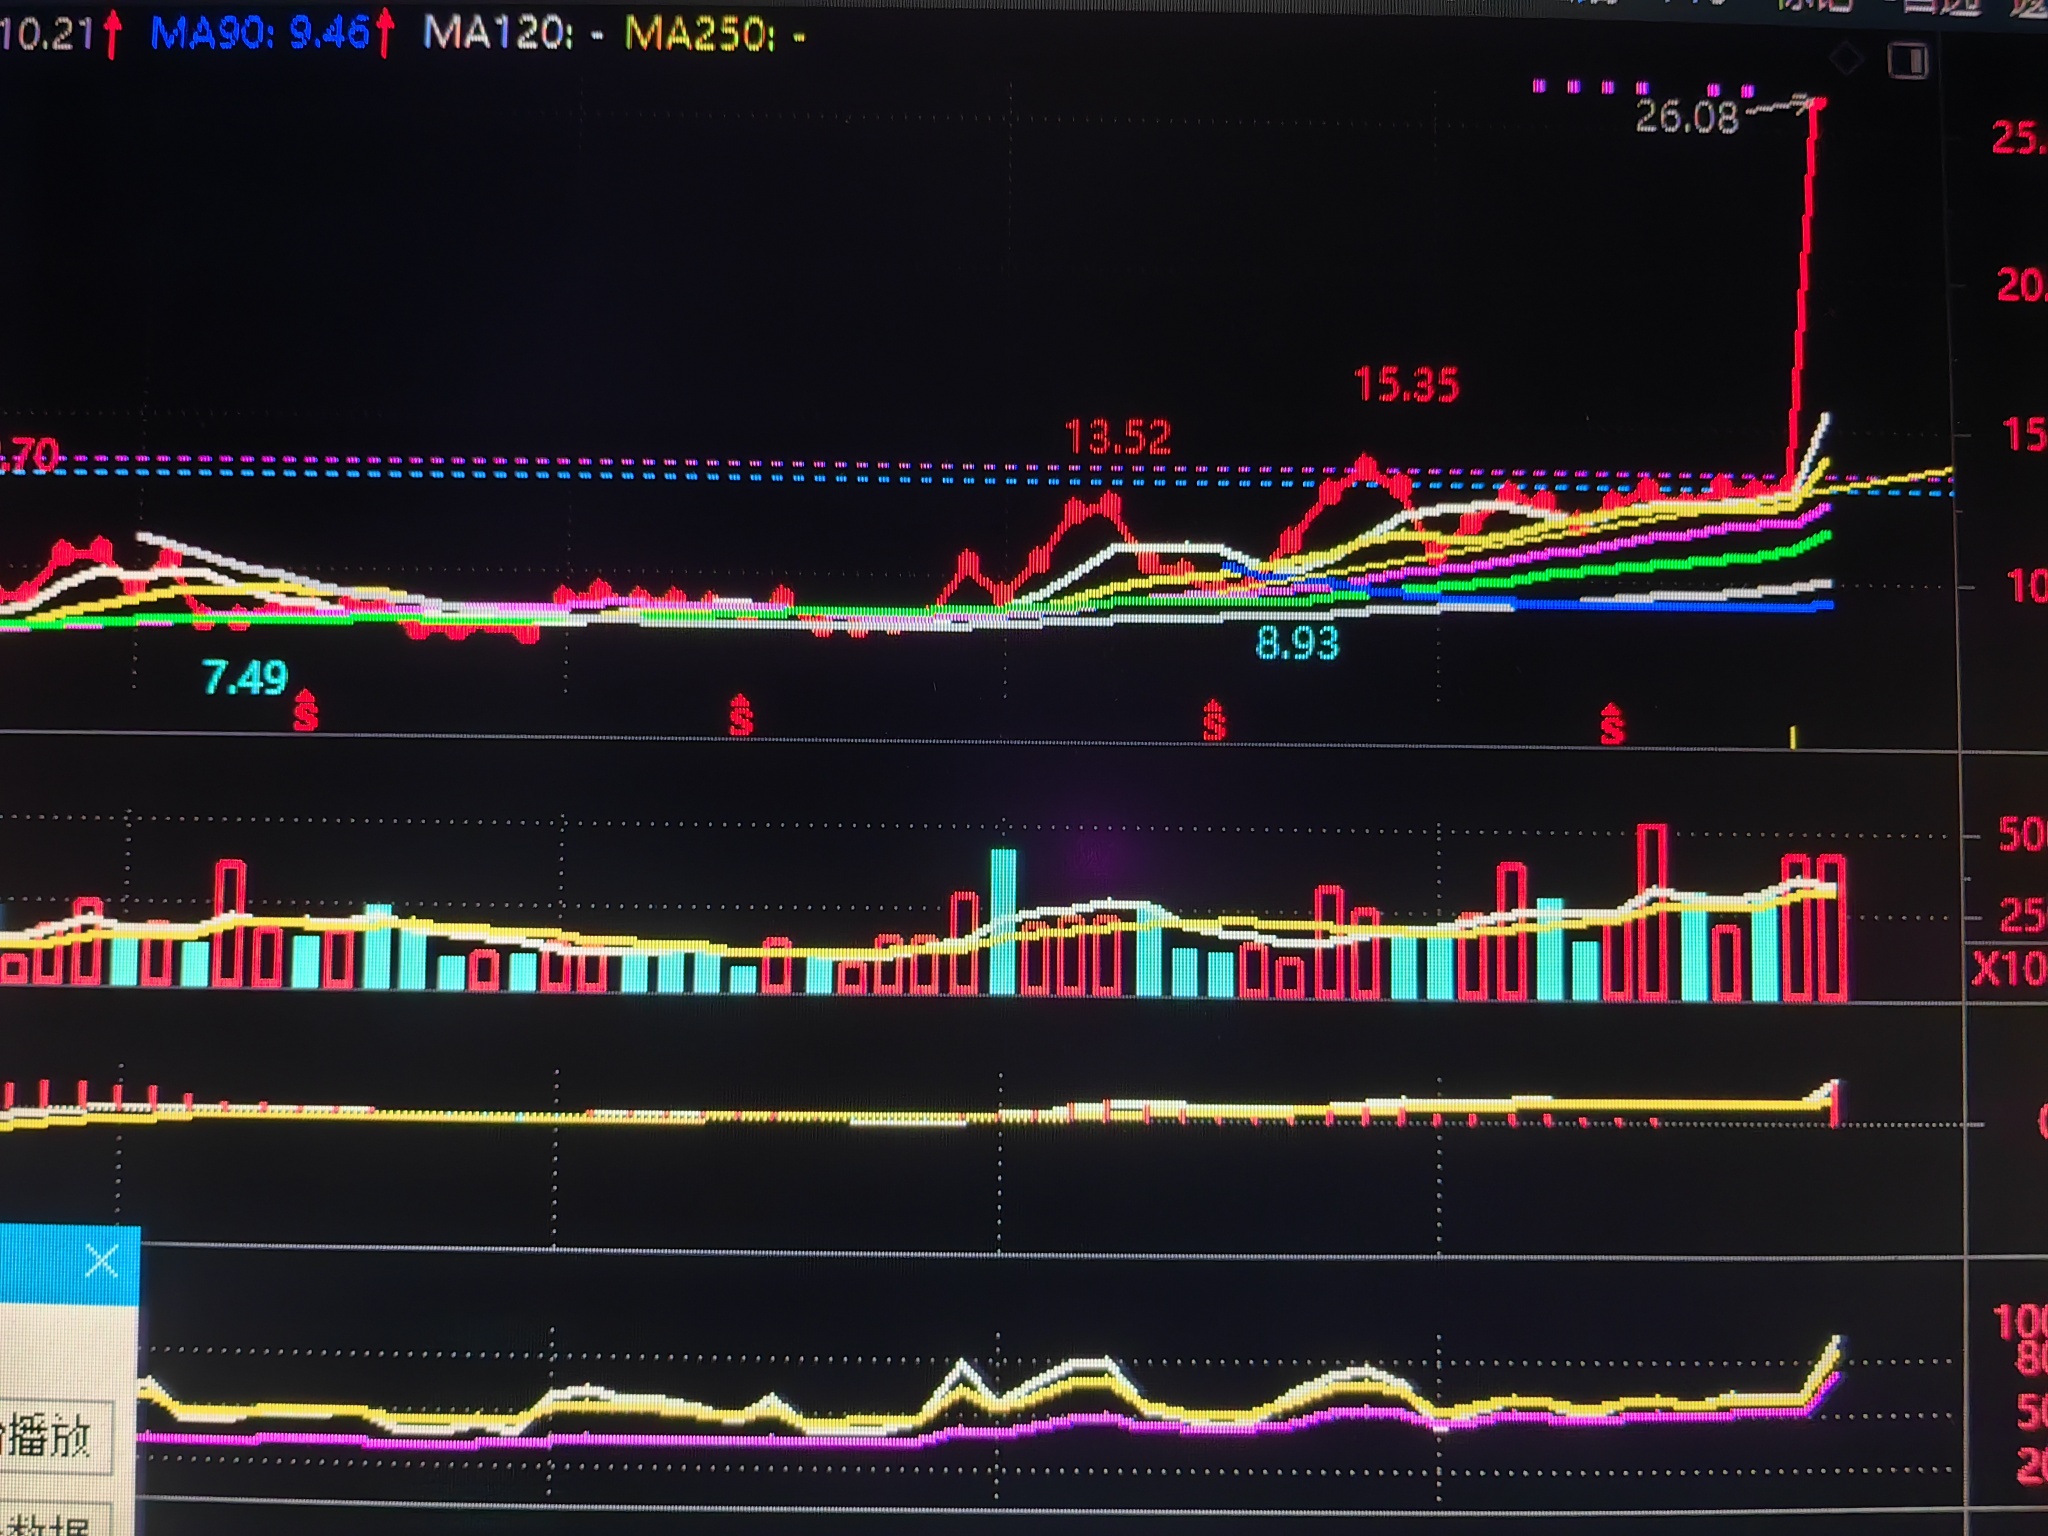
Task: Click the 15.35 peak price label
Action: (x=1407, y=384)
